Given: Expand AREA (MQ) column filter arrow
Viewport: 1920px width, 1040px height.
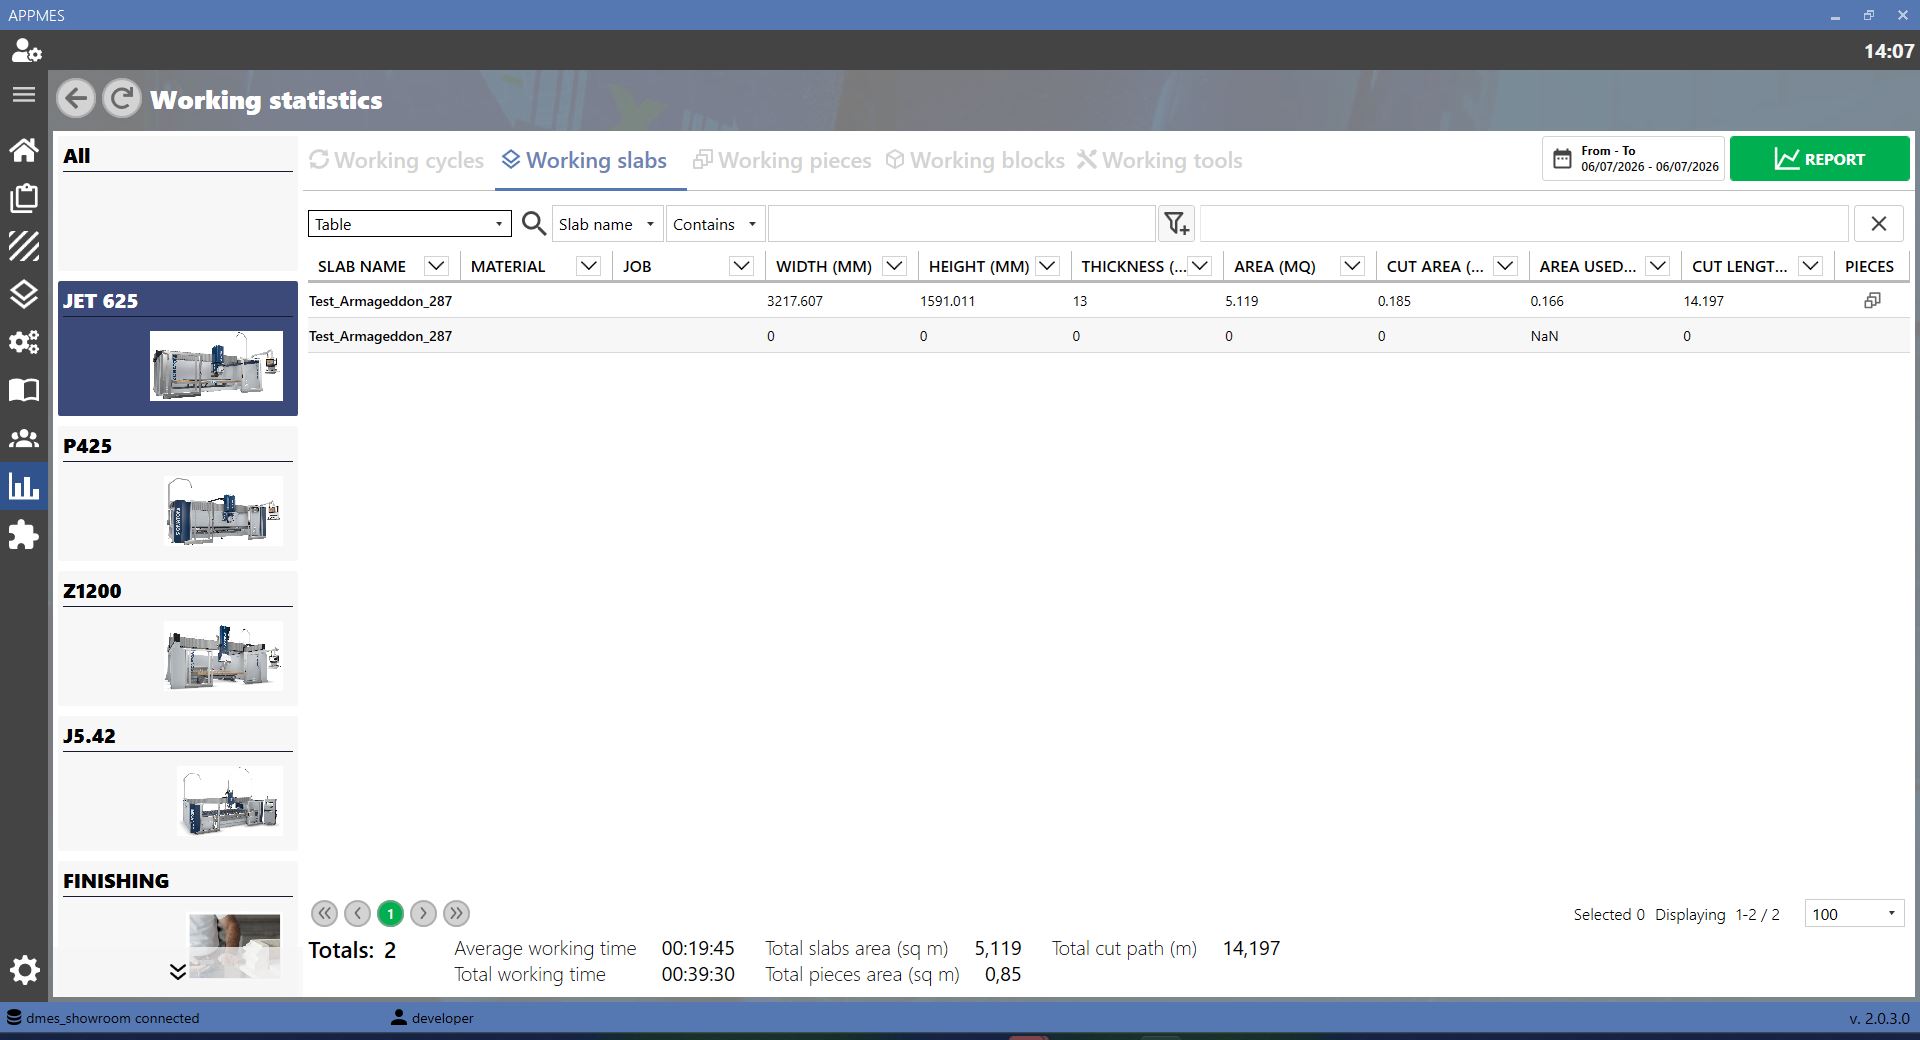Looking at the screenshot, I should click(x=1352, y=266).
